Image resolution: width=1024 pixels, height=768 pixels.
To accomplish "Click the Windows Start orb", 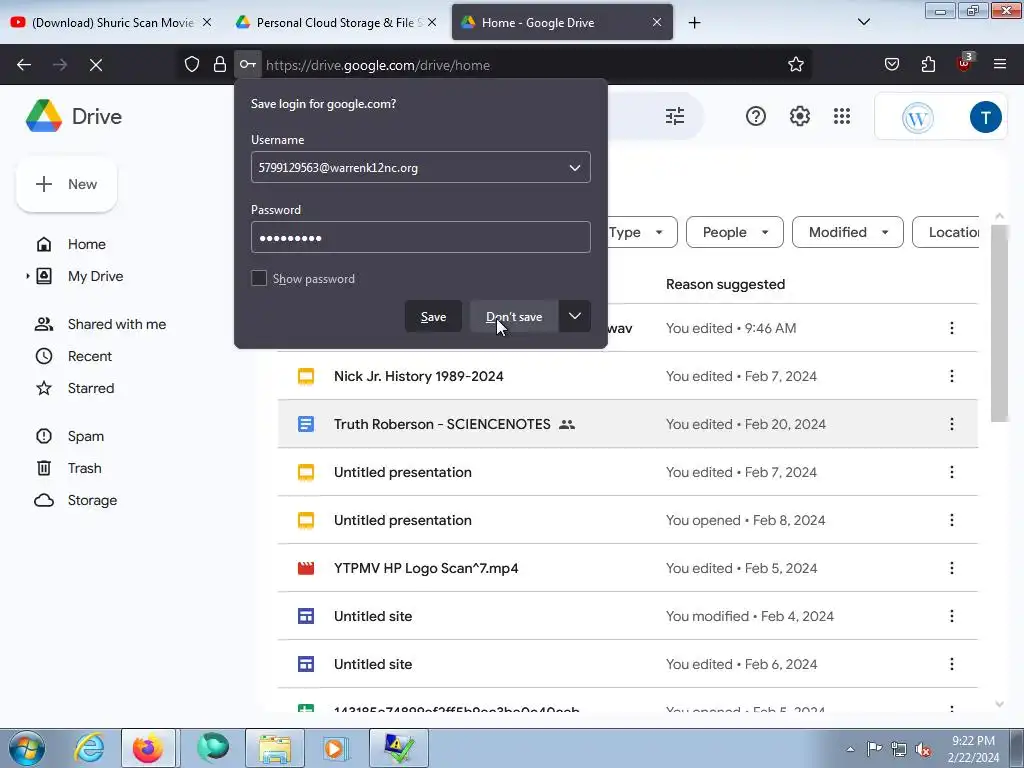I will tap(27, 748).
